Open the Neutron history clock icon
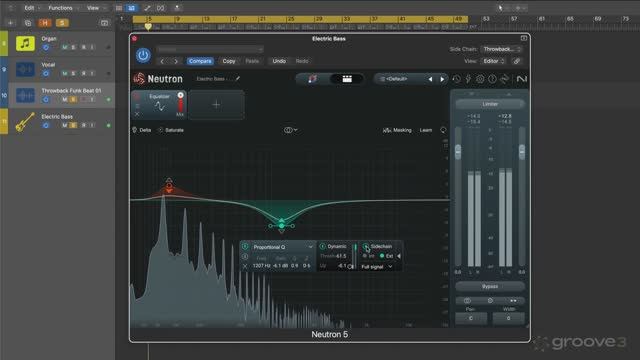 coord(456,79)
